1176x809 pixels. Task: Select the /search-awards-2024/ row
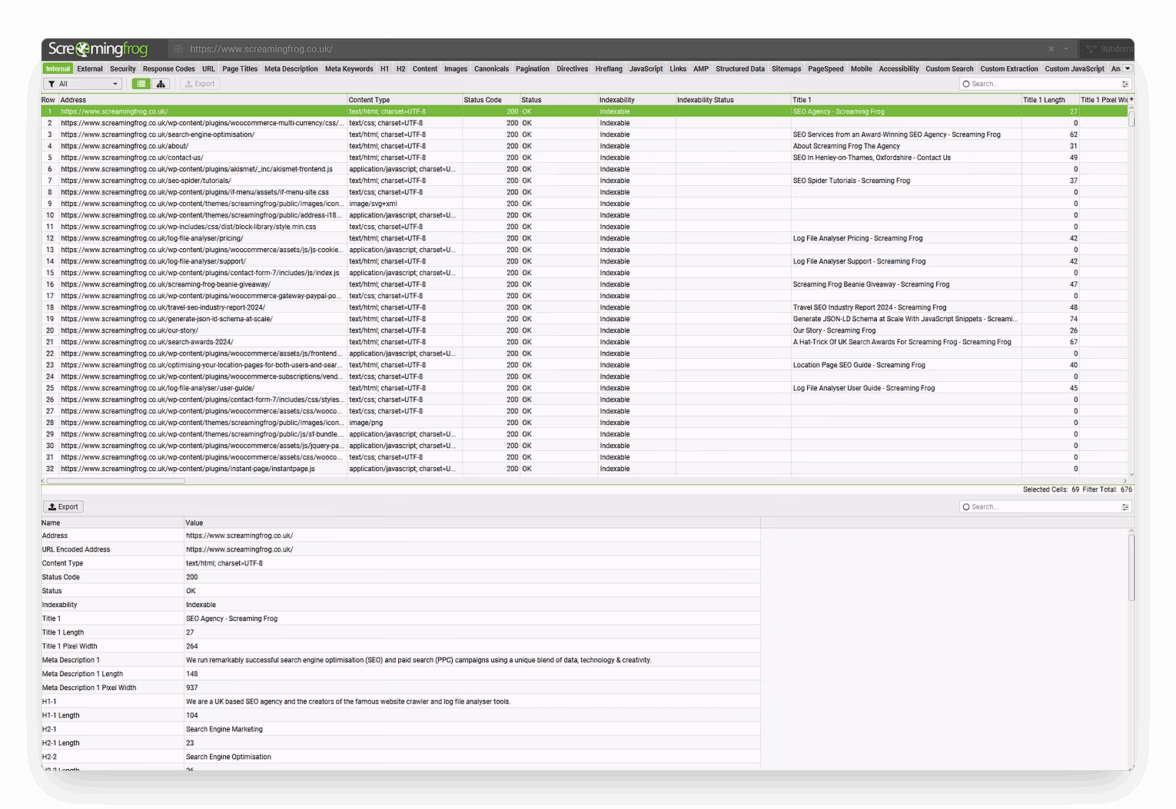586,342
